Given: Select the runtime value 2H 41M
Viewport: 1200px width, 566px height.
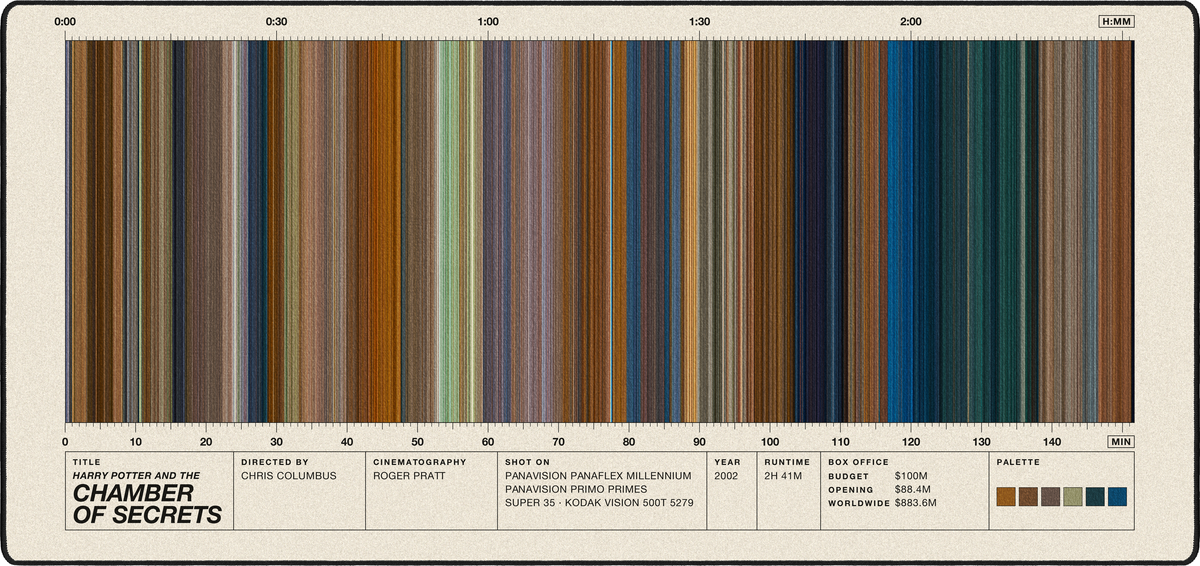Looking at the screenshot, I should [x=783, y=476].
